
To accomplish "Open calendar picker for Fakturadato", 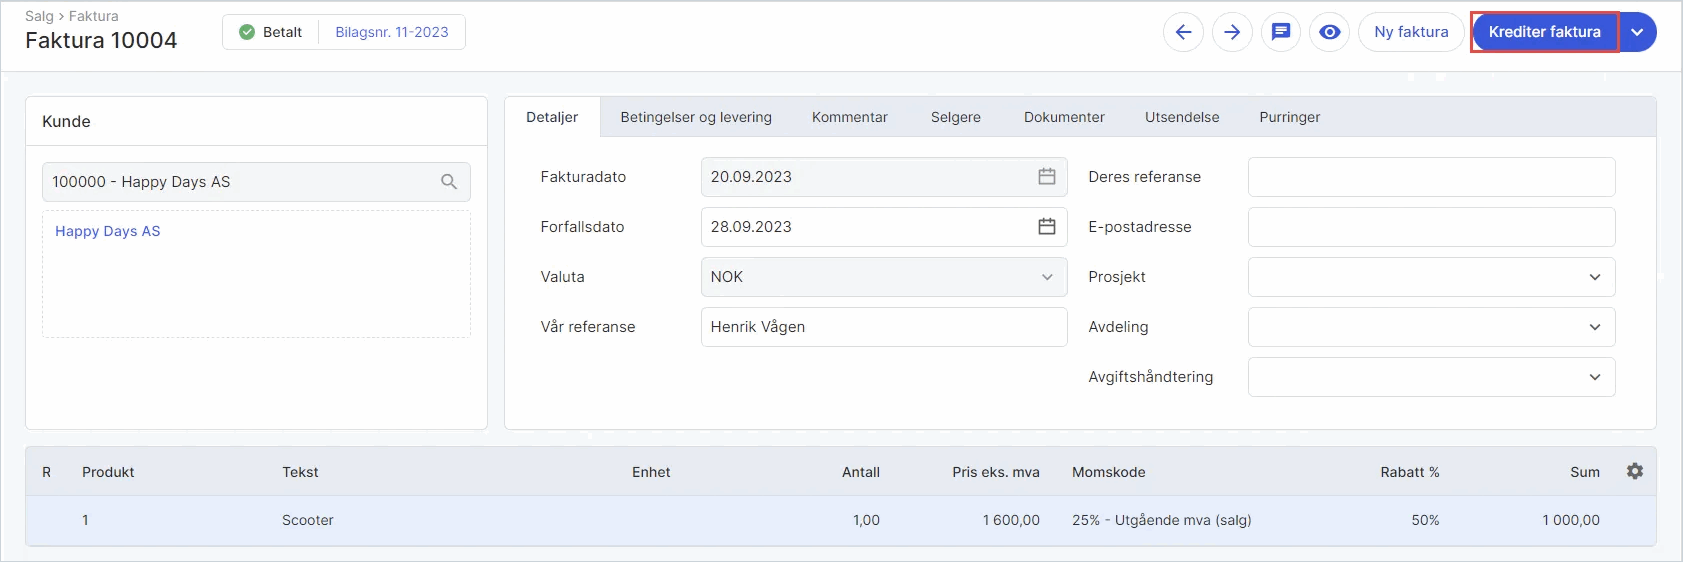I will tap(1047, 177).
